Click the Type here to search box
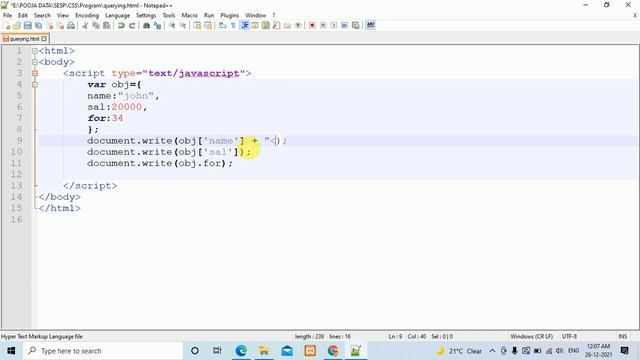Image resolution: width=640 pixels, height=360 pixels. [x=103, y=351]
